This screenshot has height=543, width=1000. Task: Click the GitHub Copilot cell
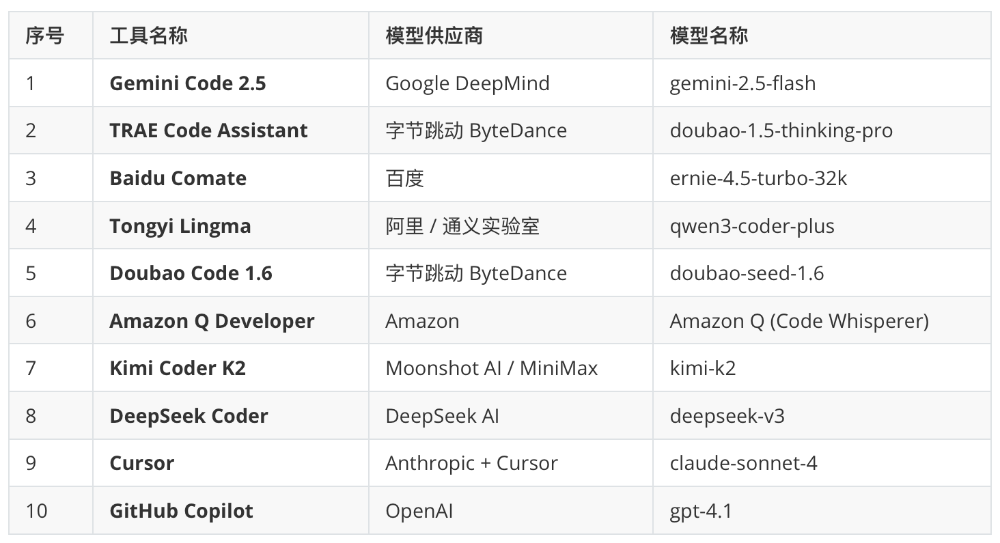click(x=181, y=511)
